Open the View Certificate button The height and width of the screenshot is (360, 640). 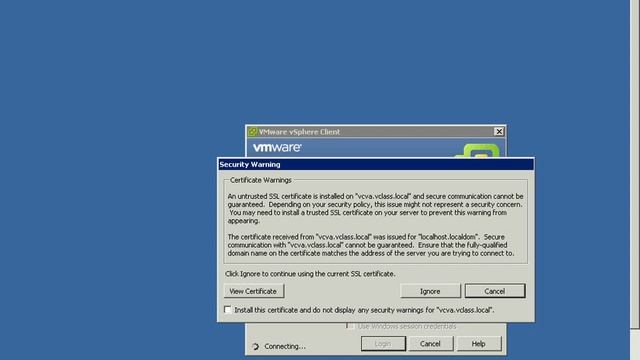(x=253, y=291)
